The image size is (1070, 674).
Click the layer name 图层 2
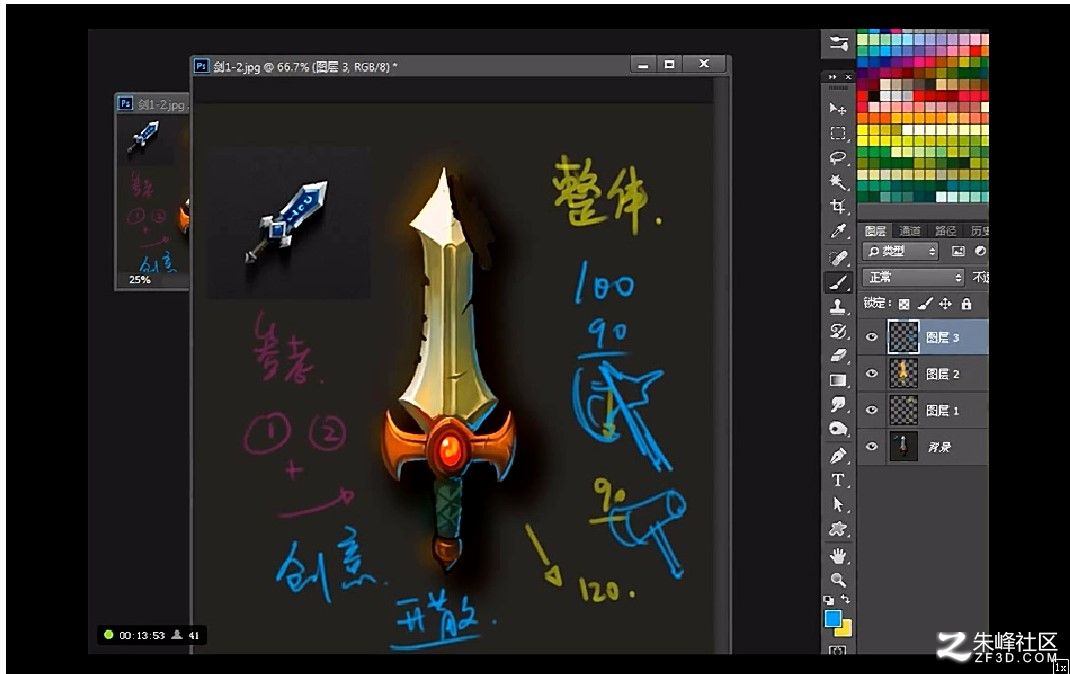[942, 374]
